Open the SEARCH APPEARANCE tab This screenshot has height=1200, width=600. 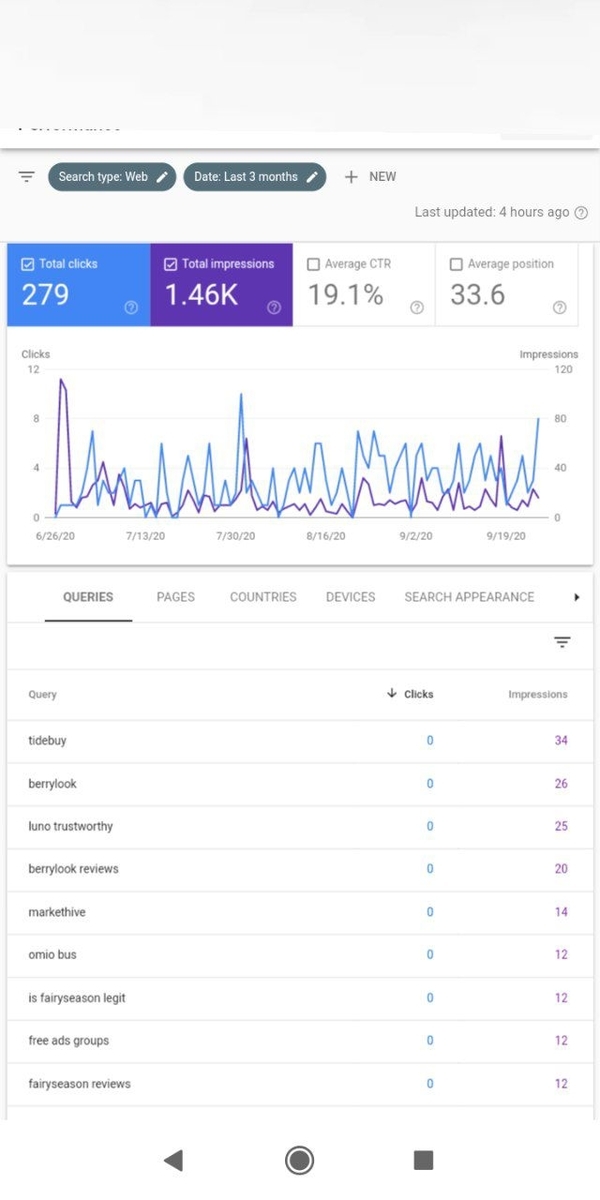(469, 597)
